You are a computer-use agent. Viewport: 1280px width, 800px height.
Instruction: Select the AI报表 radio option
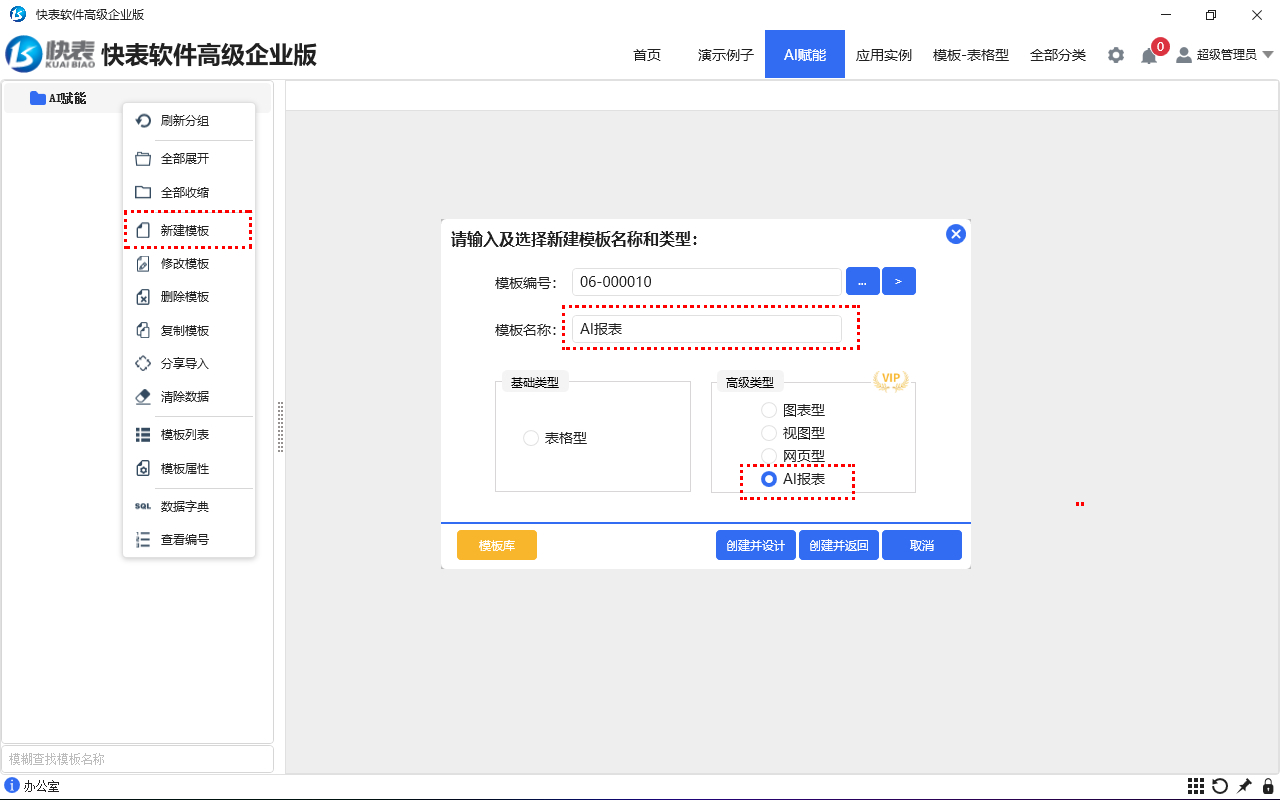click(769, 479)
